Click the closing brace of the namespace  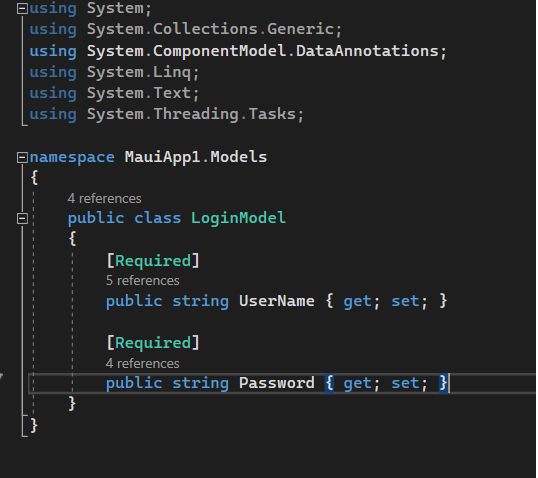(x=34, y=426)
